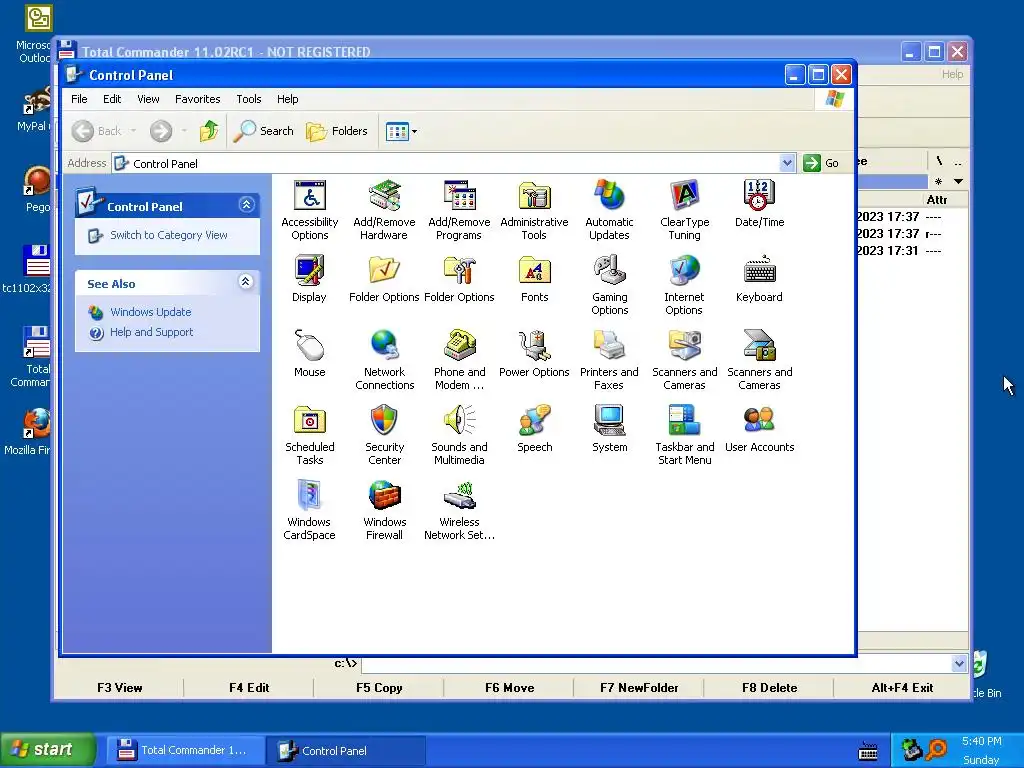This screenshot has height=768, width=1024.
Task: Click the taskbar clock showing 5:40 PM
Action: [982, 741]
